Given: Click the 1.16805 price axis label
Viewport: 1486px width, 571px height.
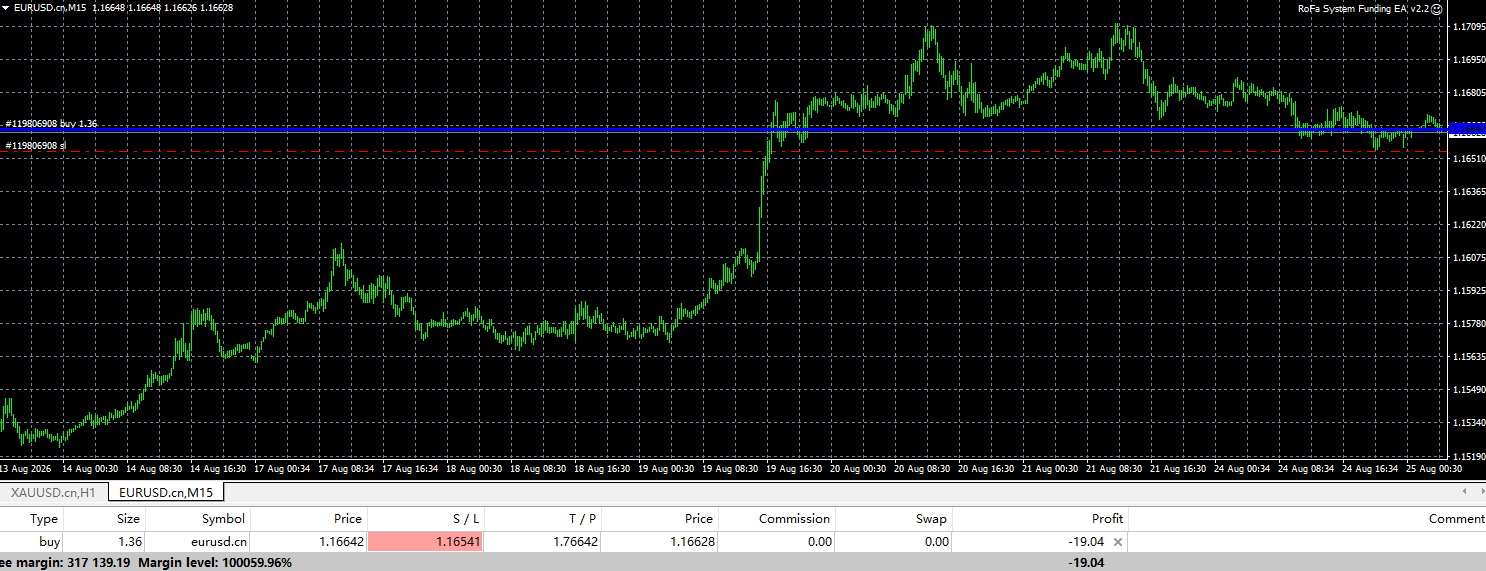Looking at the screenshot, I should (x=1467, y=93).
